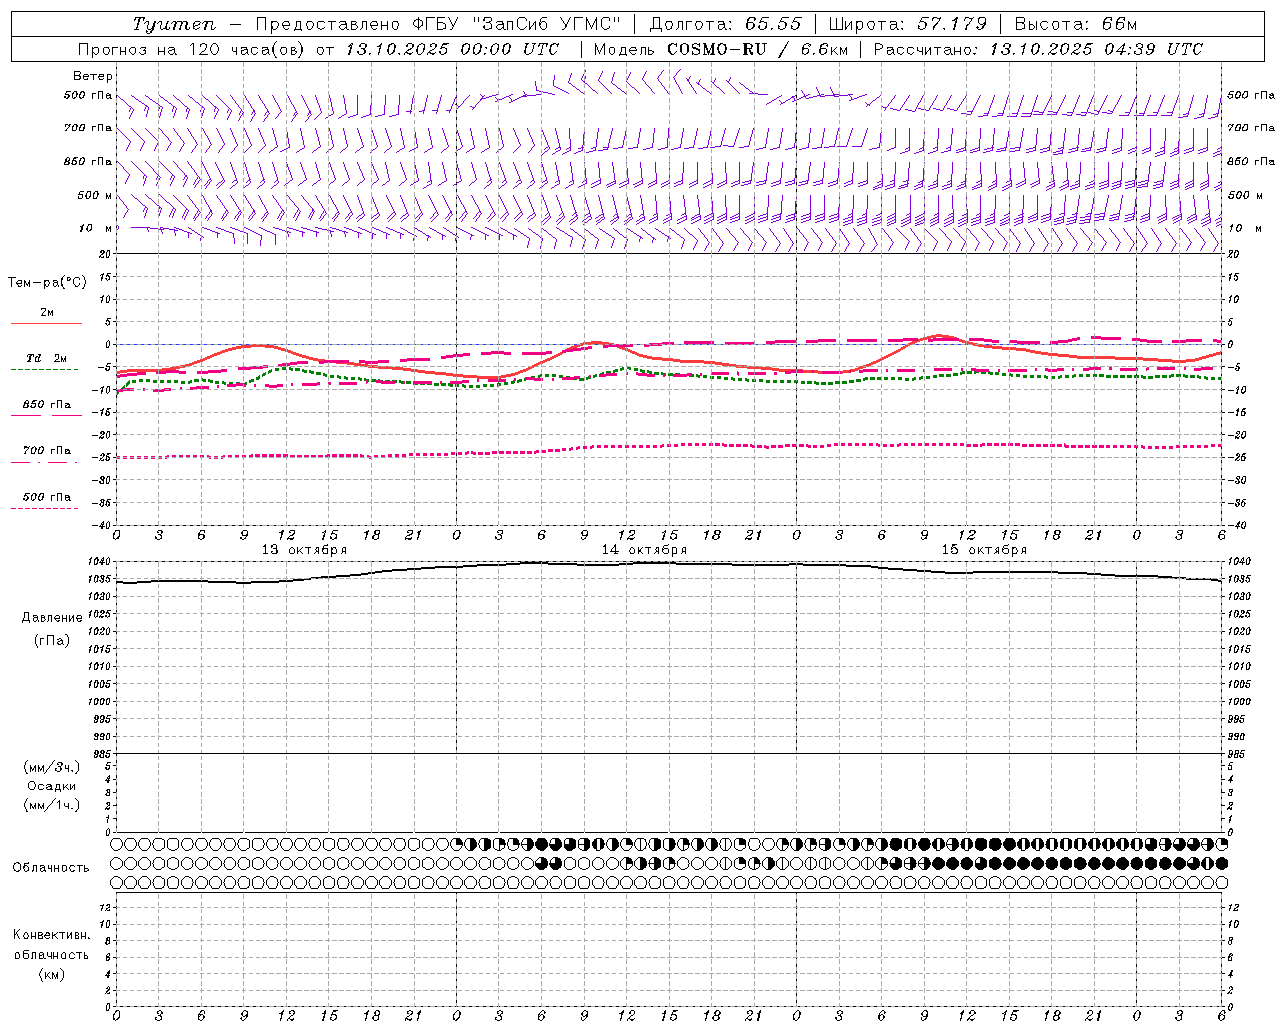Select the text Предоставлено ФГБУ "ЗапСиб УГМС"
Viewport: 1280px width, 1024px height.
438,24
